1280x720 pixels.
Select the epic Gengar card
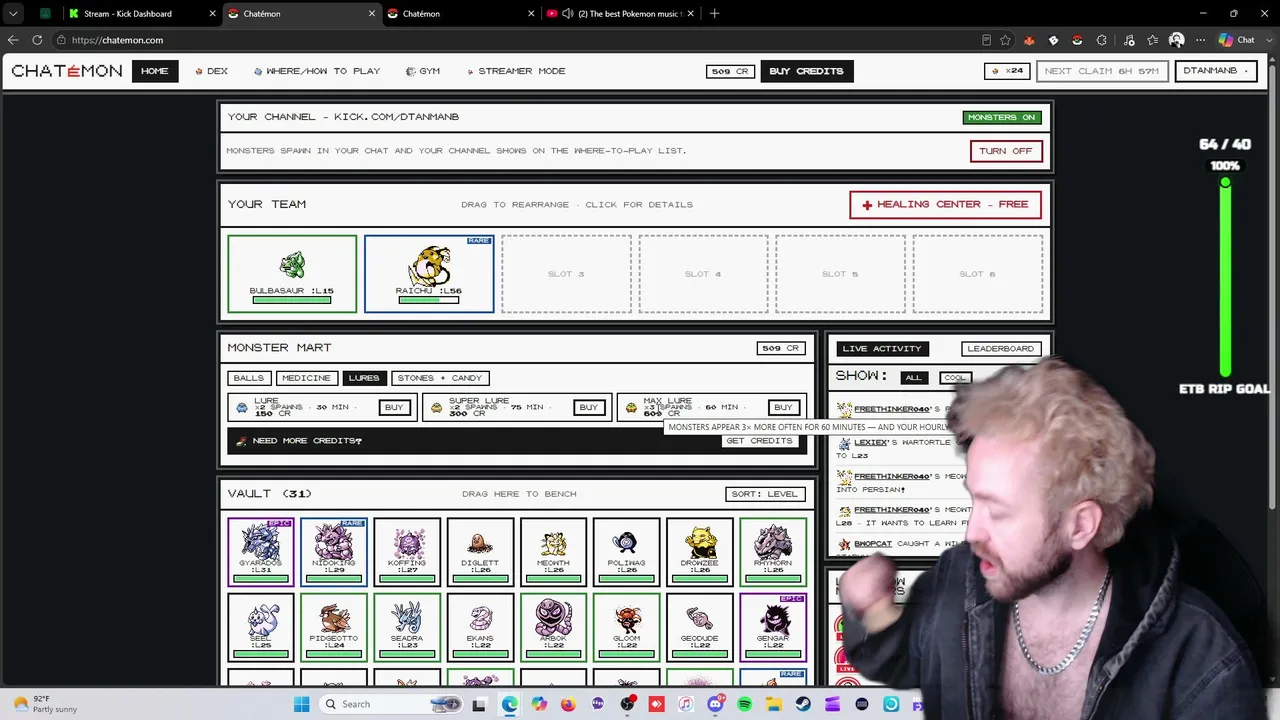[773, 627]
